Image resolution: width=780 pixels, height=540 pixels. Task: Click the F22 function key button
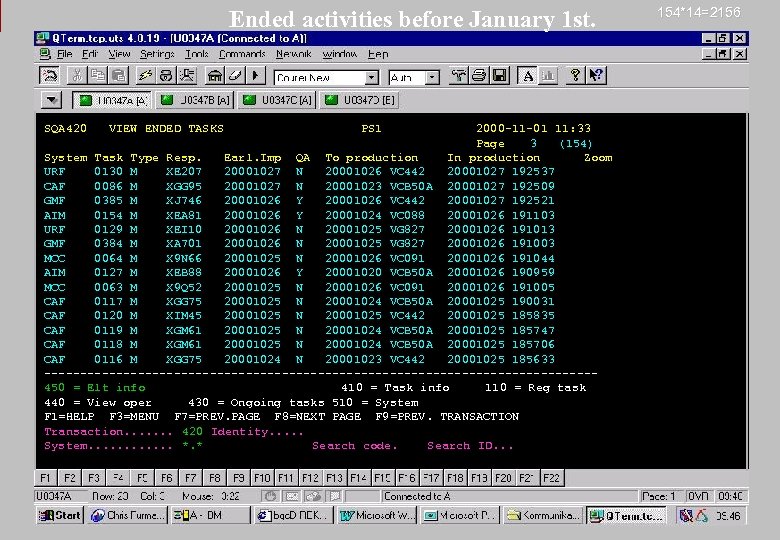click(x=551, y=478)
